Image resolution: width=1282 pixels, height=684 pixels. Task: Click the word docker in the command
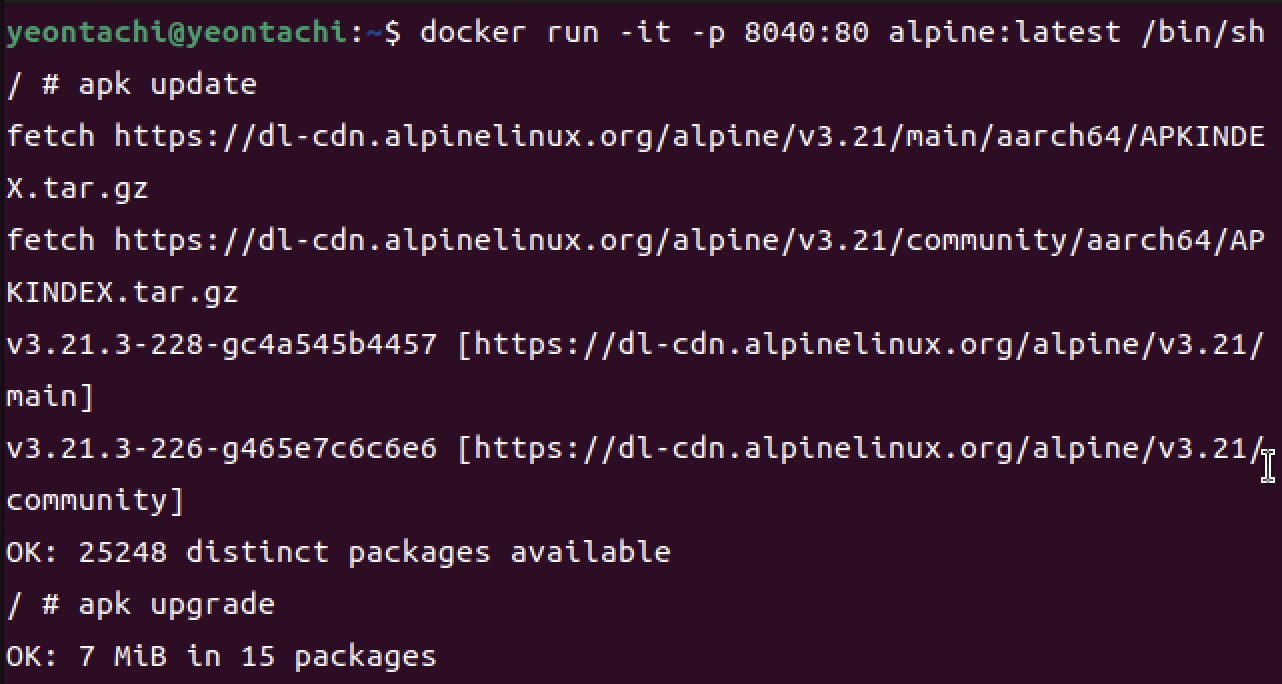tap(473, 32)
